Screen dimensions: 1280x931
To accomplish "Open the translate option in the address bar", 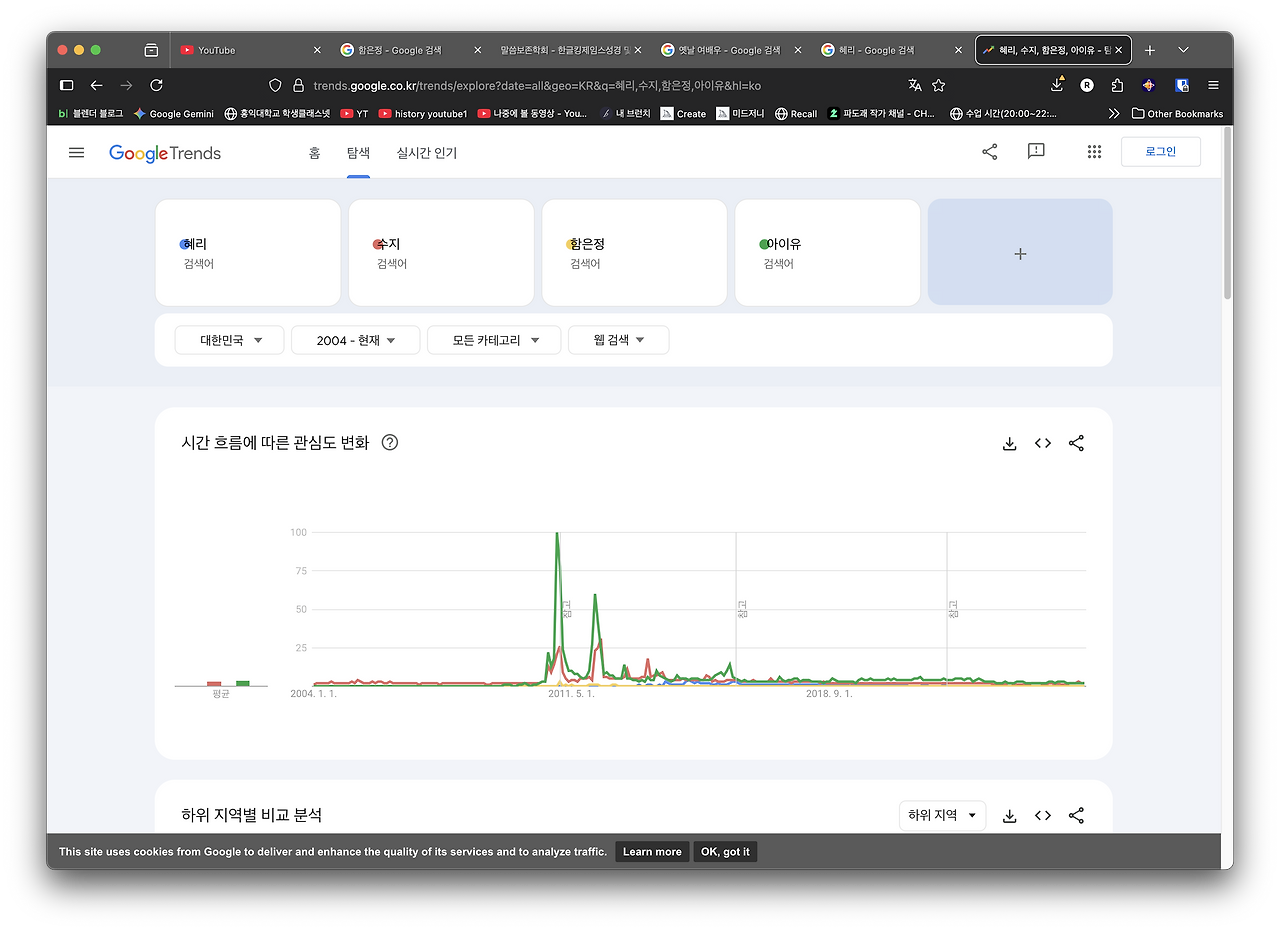I will 914,86.
